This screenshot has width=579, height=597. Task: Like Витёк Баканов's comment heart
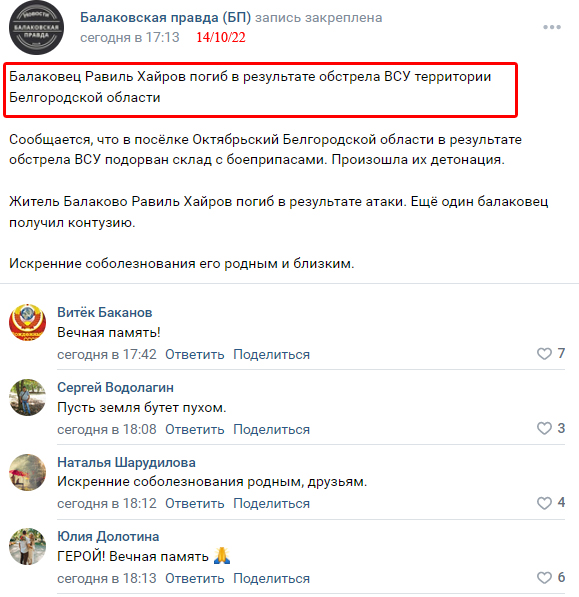pyautogui.click(x=544, y=354)
